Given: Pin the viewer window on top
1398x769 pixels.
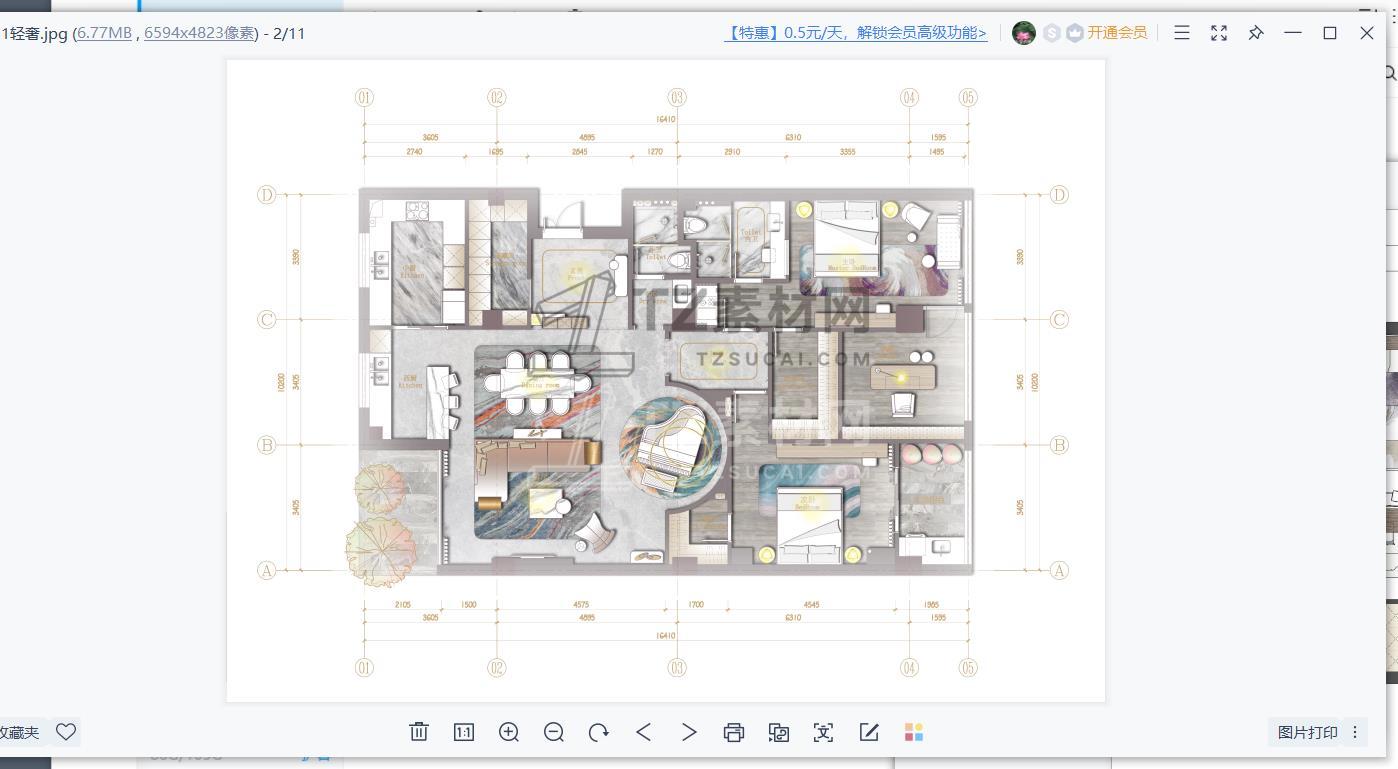Looking at the screenshot, I should (x=1256, y=32).
